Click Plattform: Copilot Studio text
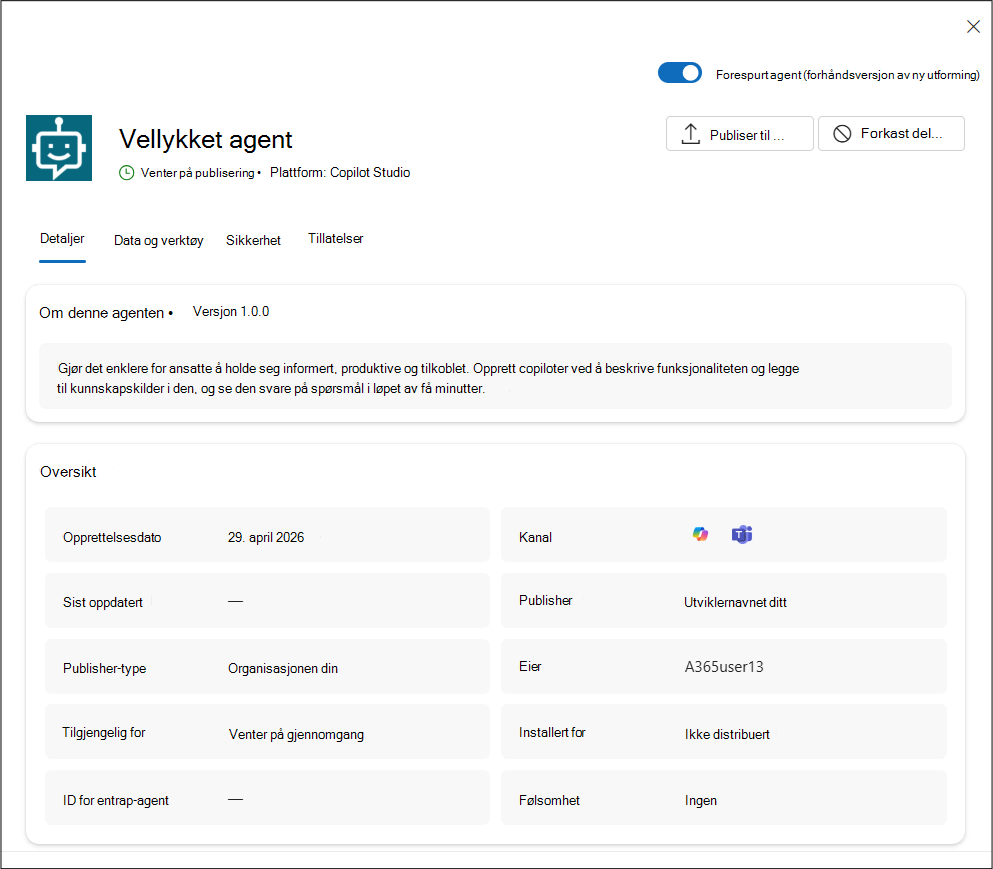The height and width of the screenshot is (869, 993). [x=340, y=173]
